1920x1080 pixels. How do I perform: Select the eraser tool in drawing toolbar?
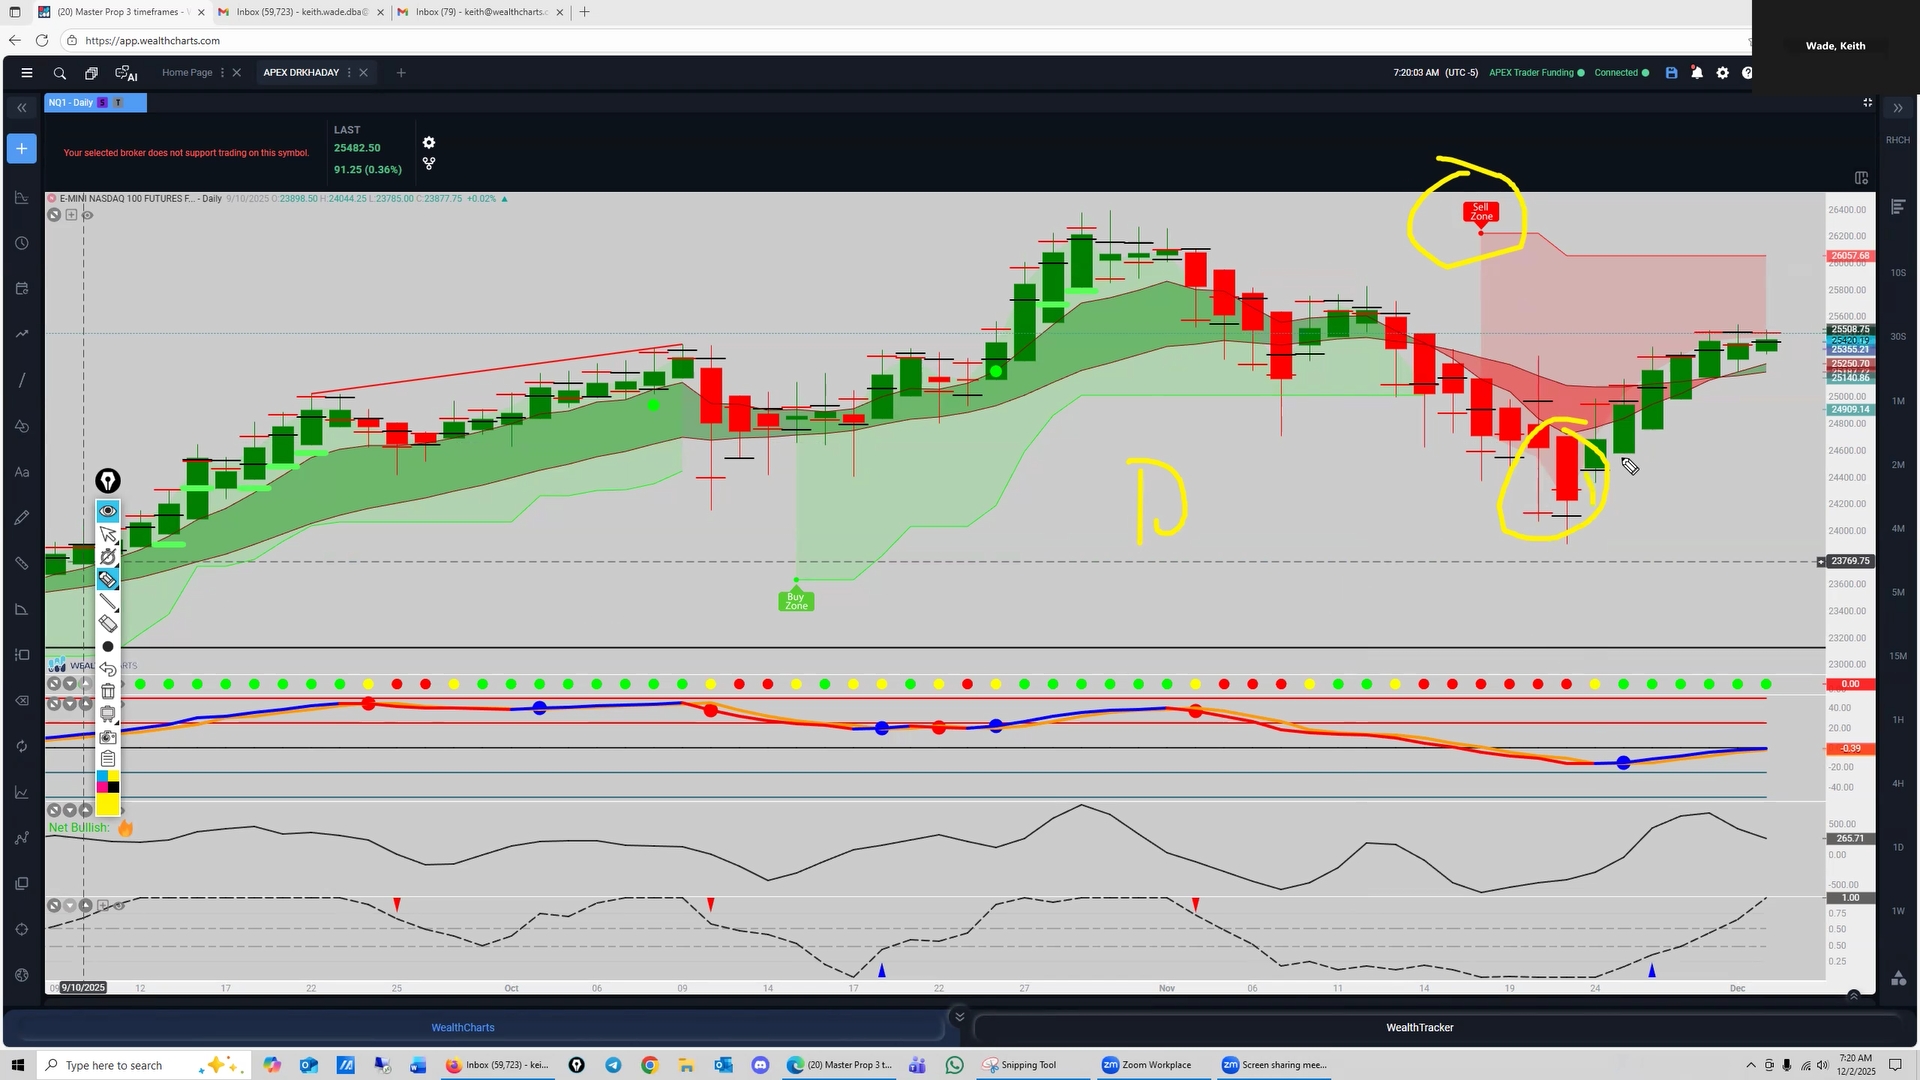point(108,624)
